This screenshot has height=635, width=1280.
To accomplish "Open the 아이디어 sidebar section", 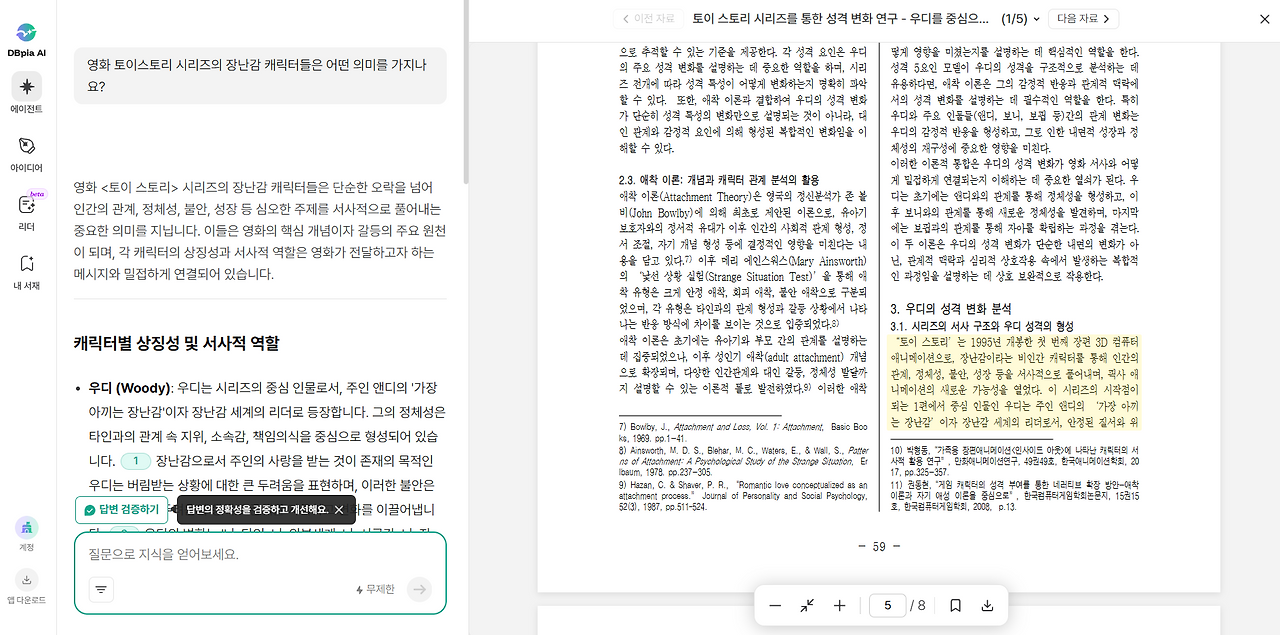I will tap(27, 154).
